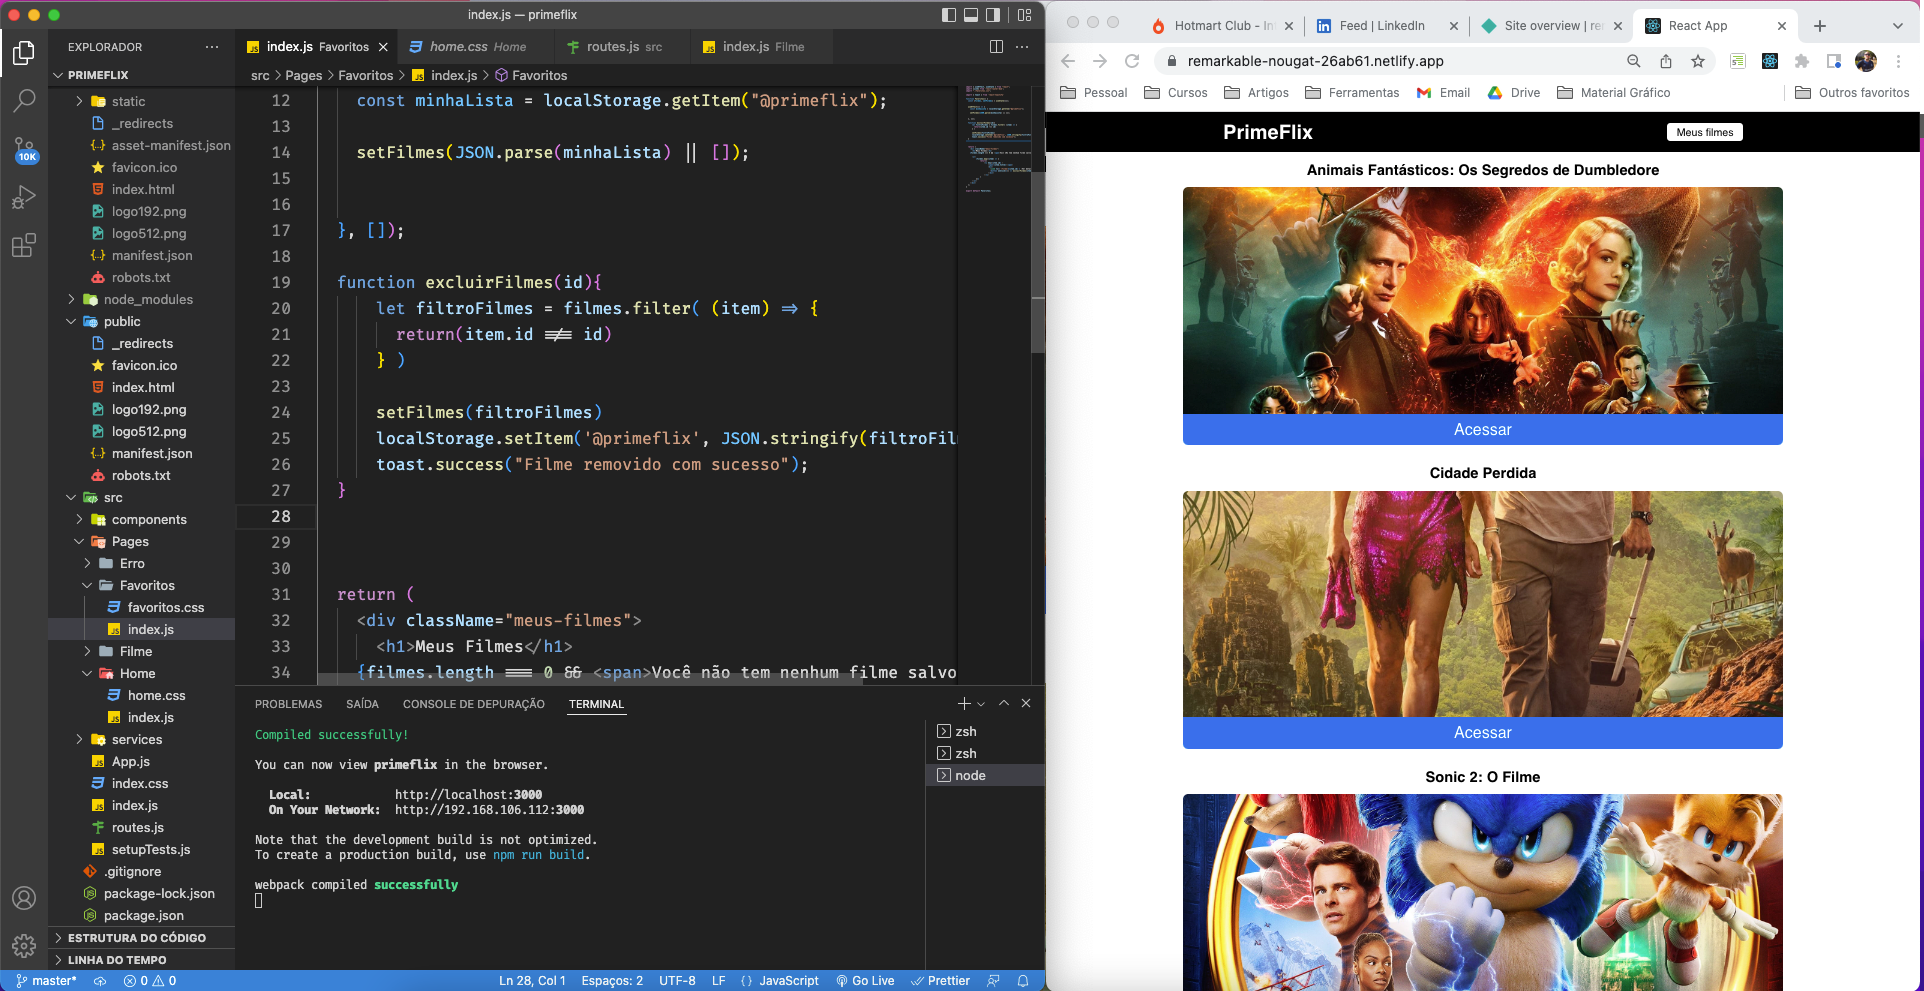Click the master branch in status bar
The height and width of the screenshot is (991, 1924).
[47, 981]
